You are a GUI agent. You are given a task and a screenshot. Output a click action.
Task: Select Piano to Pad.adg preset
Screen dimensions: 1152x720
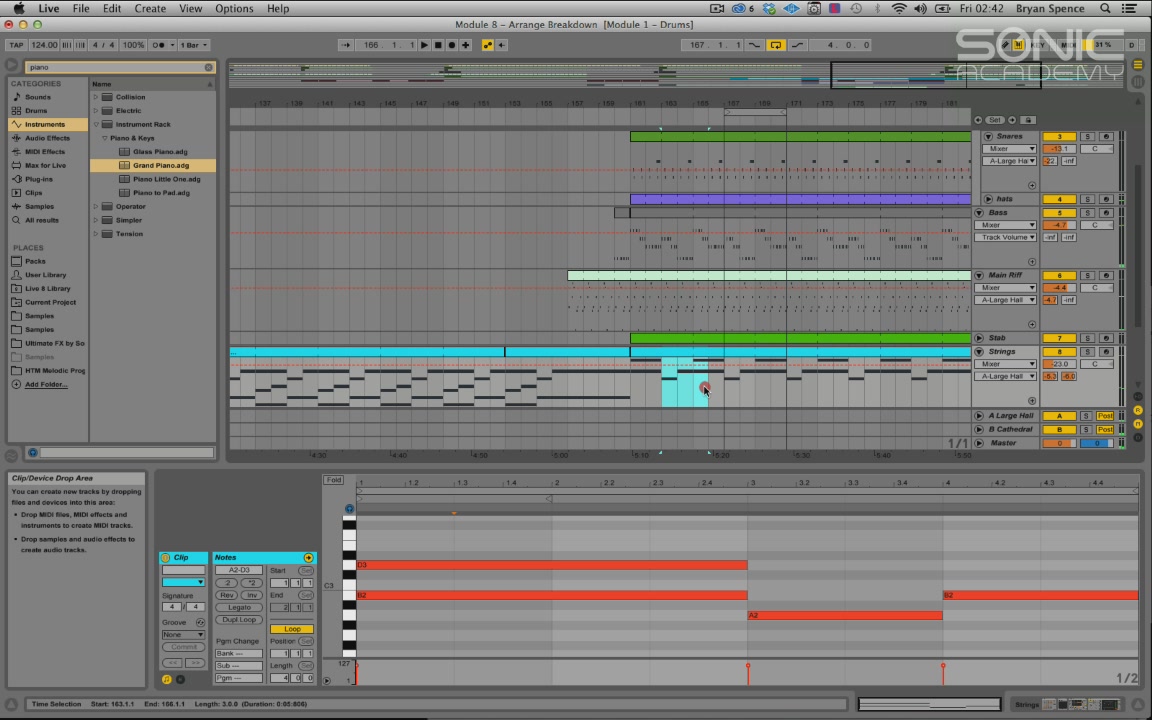click(x=161, y=192)
